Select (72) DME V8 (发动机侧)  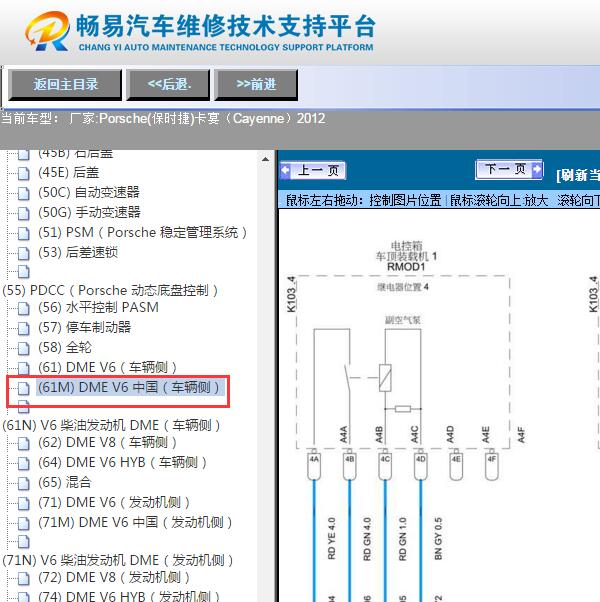point(114,578)
